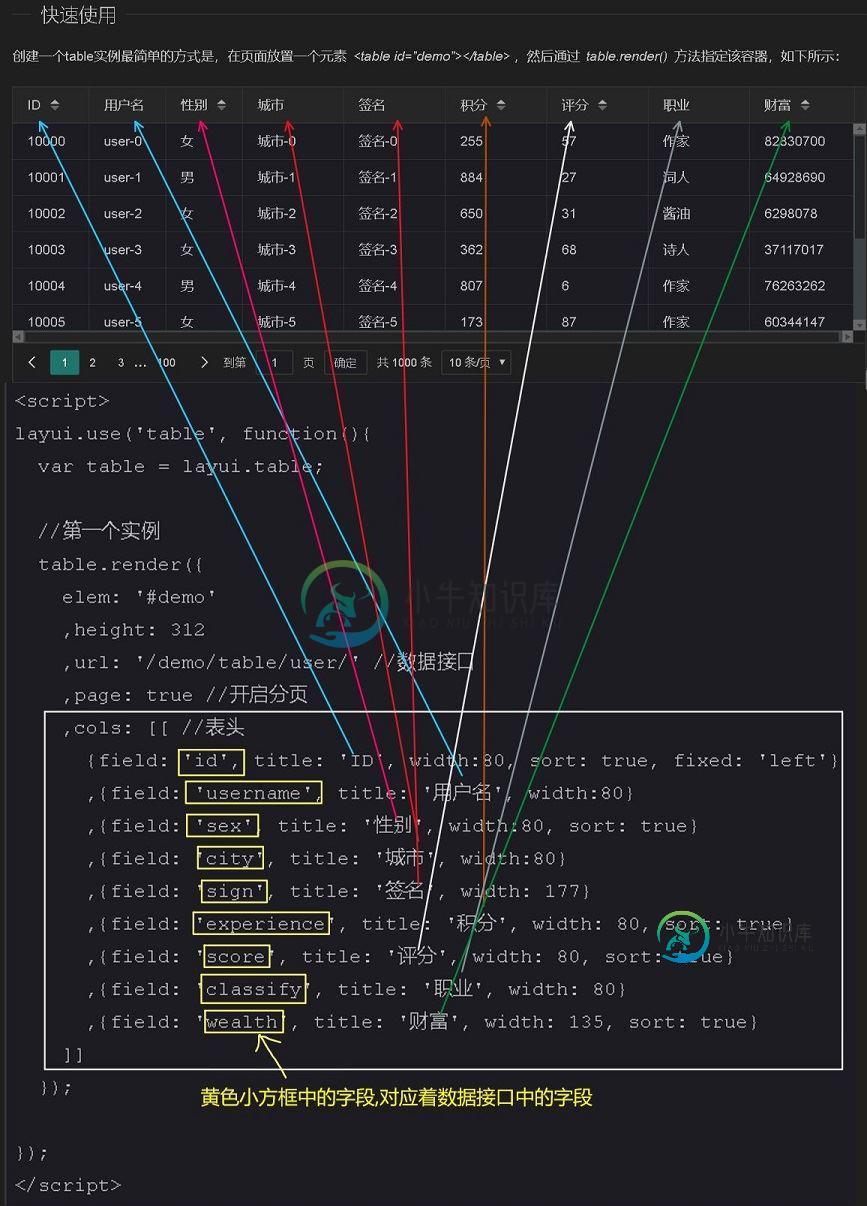Select page 1 in pagination
This screenshot has width=867, height=1206.
click(x=64, y=362)
